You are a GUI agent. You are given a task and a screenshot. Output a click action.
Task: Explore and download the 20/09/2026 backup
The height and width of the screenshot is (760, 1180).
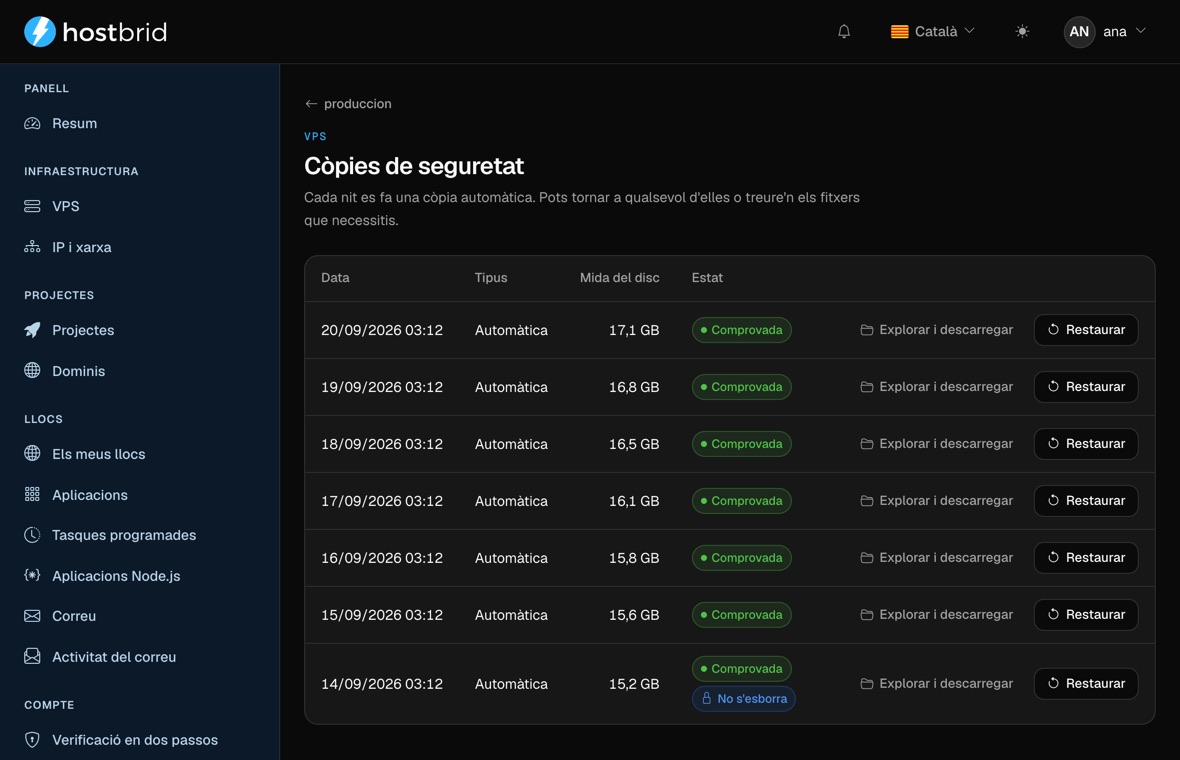936,330
